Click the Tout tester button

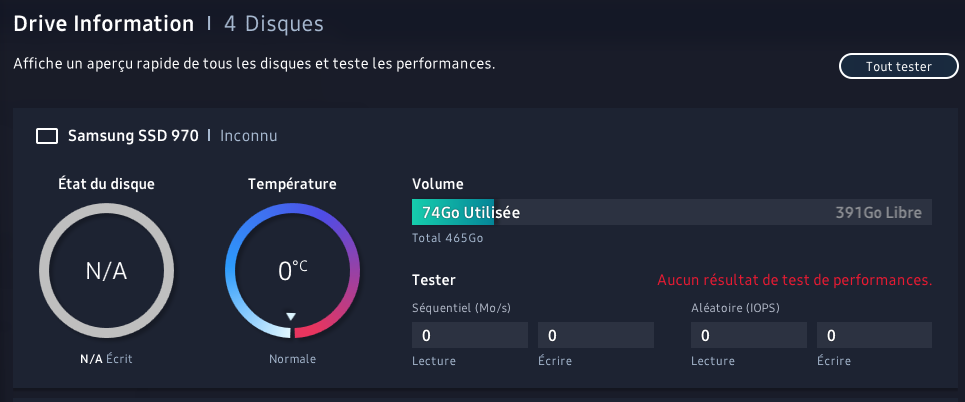point(899,66)
